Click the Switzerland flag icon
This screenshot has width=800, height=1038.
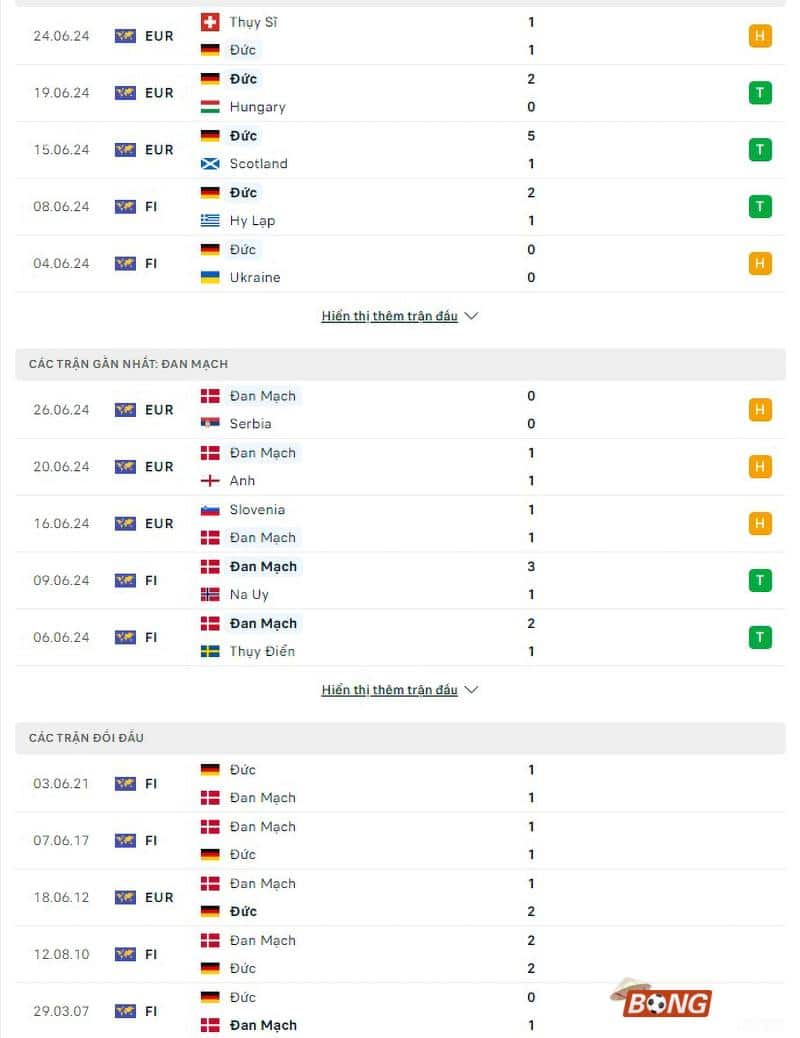click(x=210, y=22)
